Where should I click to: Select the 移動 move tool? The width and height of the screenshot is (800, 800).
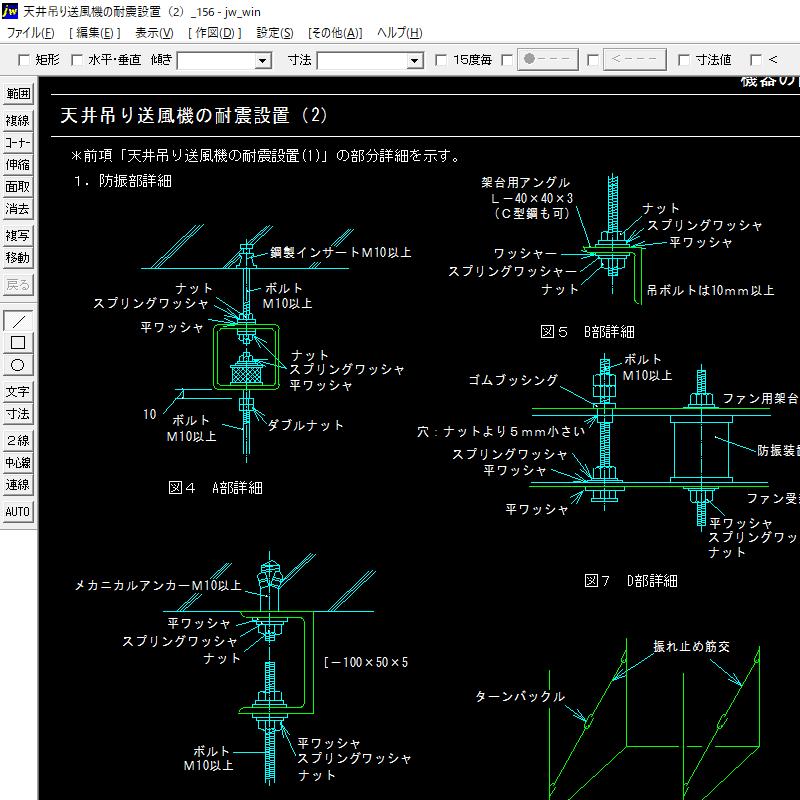tap(17, 257)
